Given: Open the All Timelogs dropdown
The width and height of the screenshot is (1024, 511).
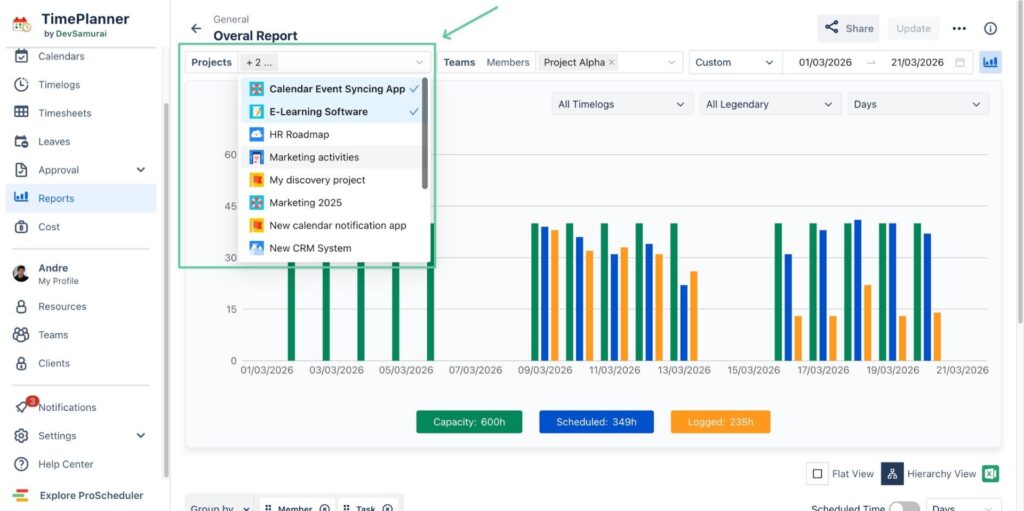Looking at the screenshot, I should (x=620, y=105).
